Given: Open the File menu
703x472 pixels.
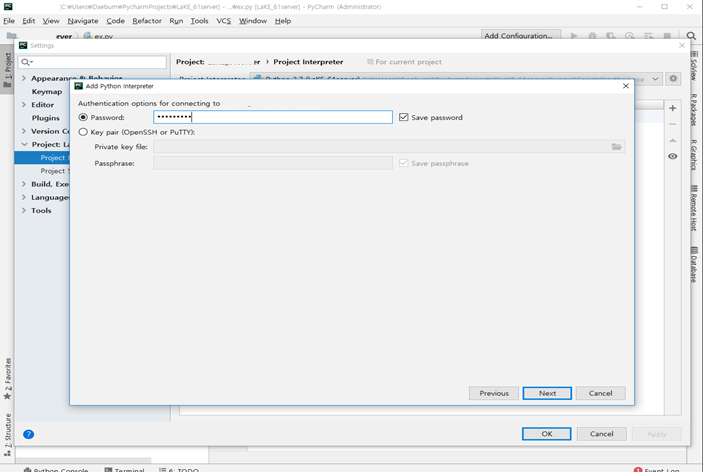Looking at the screenshot, I should 9,21.
